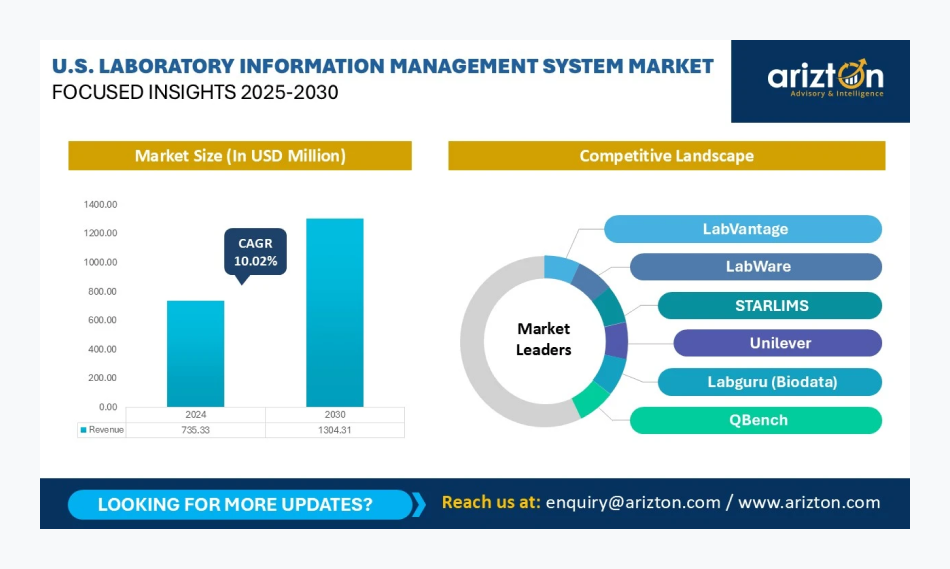Select the Market Size header banner
The width and height of the screenshot is (950, 569).
240,156
